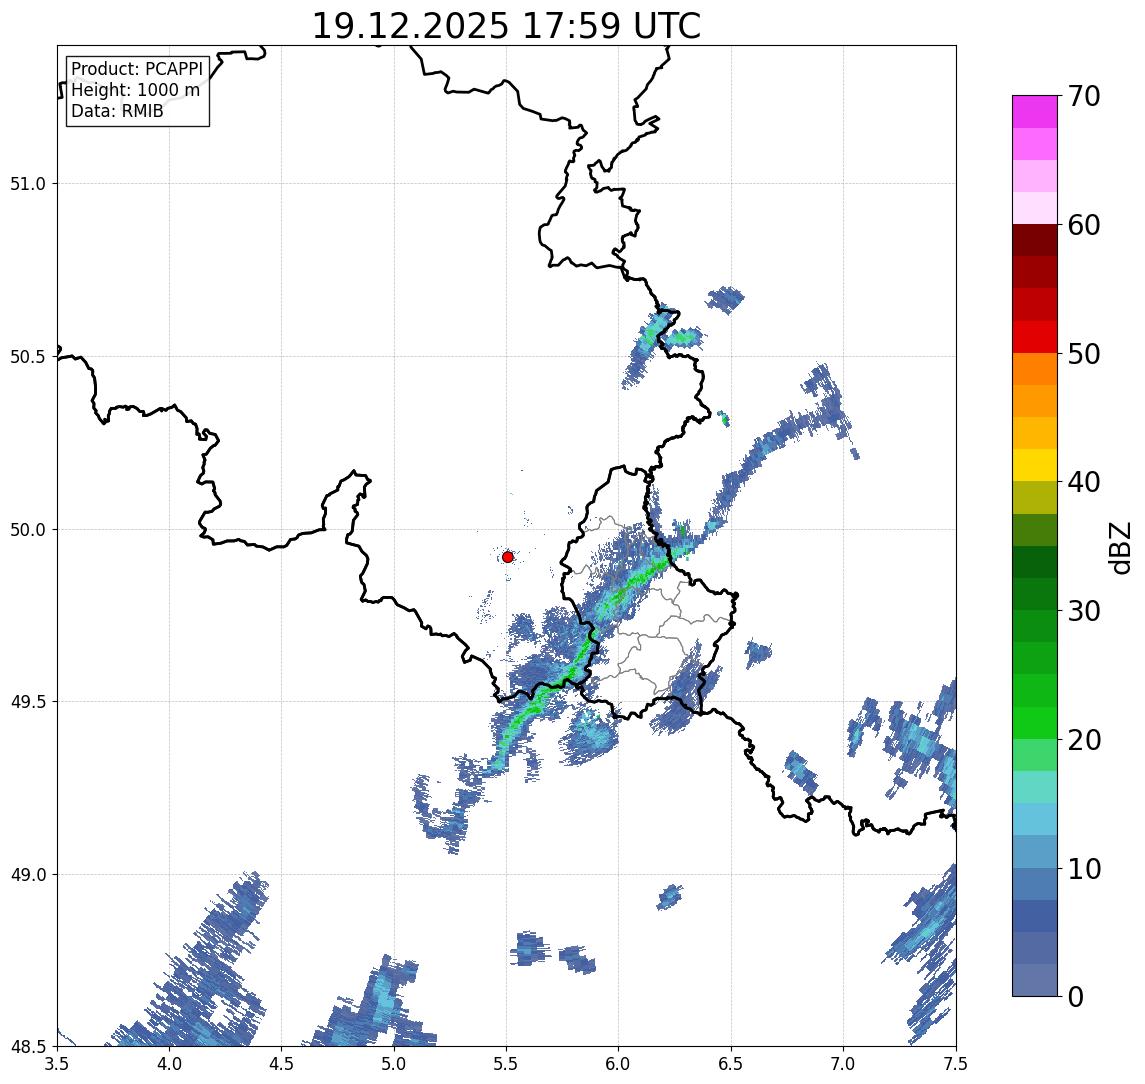Click the latitude axis label 48.5
This screenshot has width=1145, height=1084.
pos(28,1047)
